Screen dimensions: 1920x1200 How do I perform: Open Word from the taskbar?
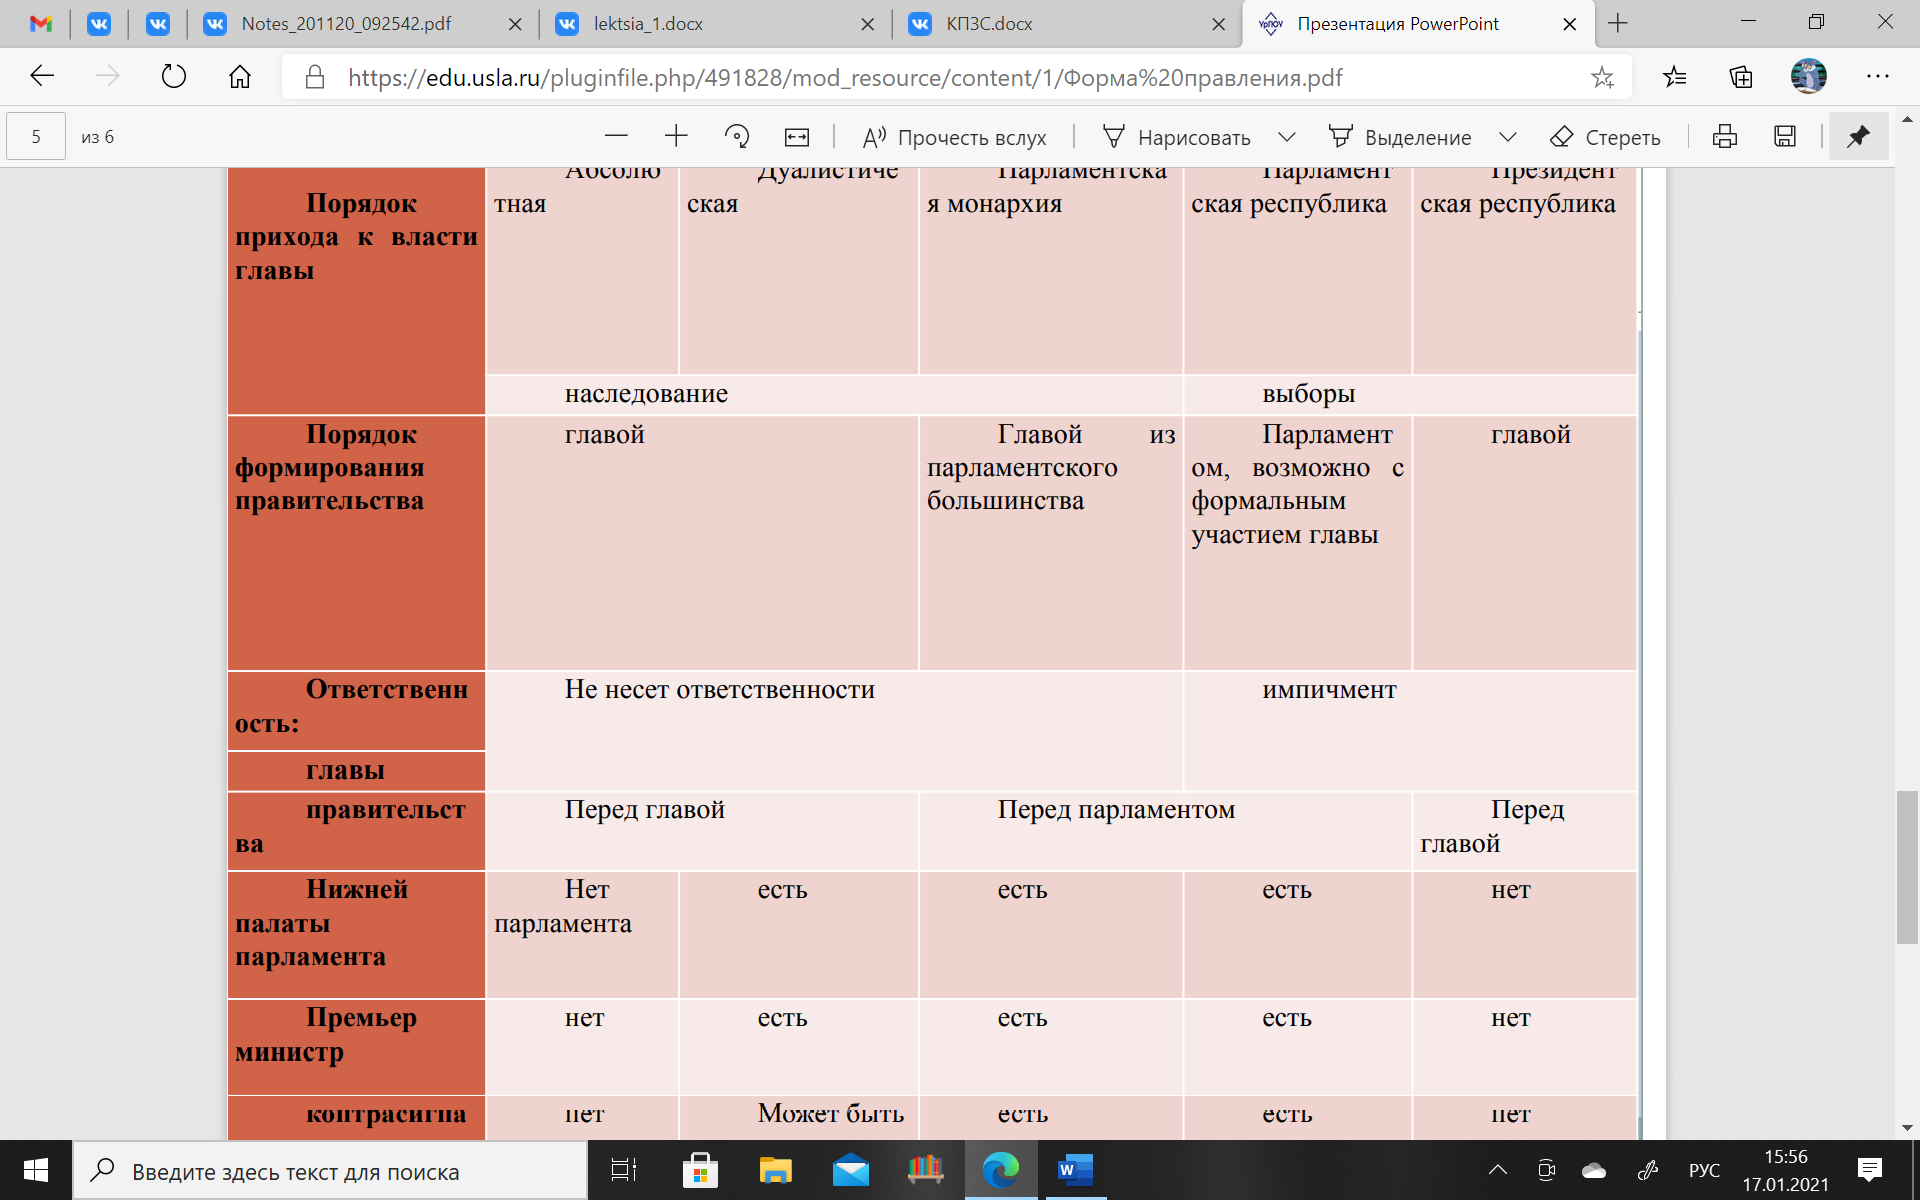click(x=1076, y=1170)
